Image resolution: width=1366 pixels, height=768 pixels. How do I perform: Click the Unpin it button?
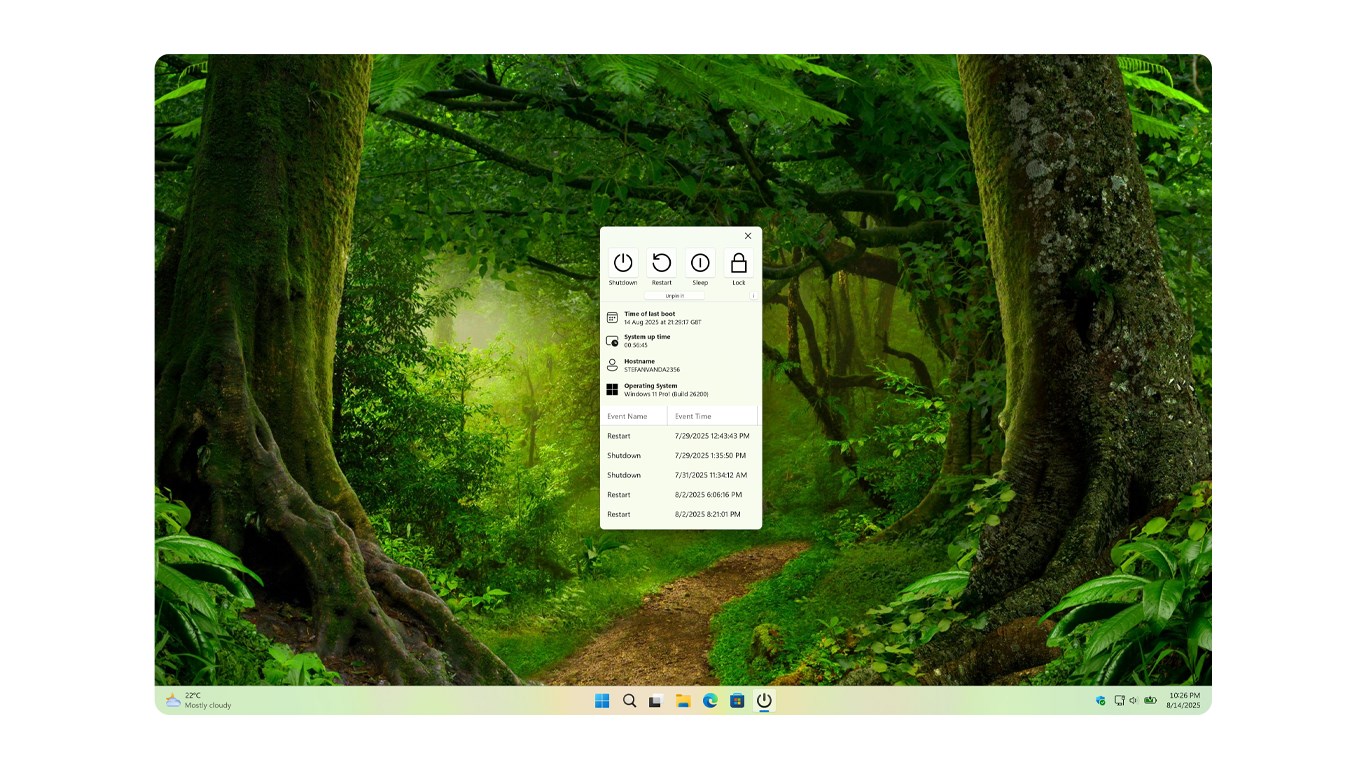675,296
